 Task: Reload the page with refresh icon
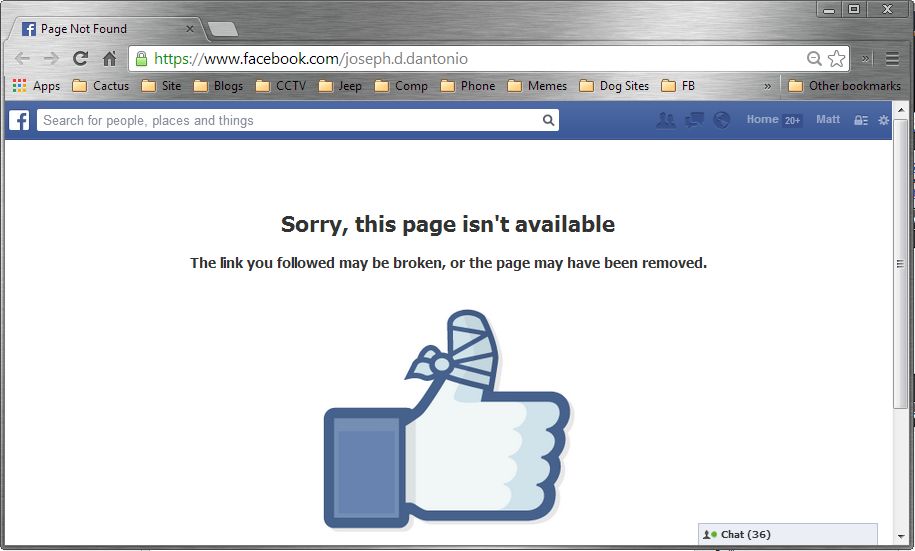pyautogui.click(x=80, y=58)
